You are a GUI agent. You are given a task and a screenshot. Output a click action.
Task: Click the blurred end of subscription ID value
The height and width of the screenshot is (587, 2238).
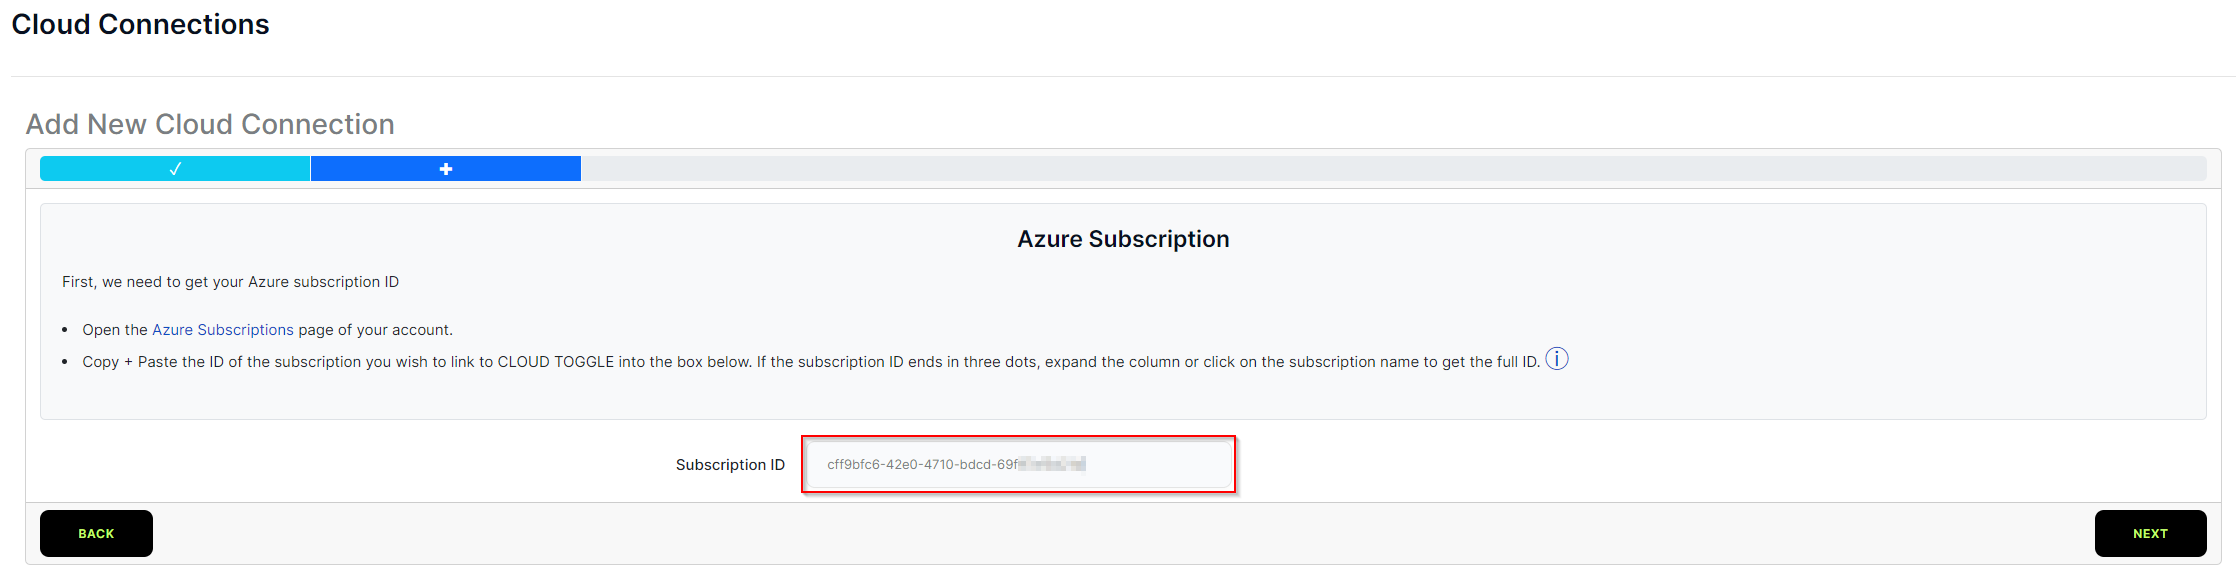click(x=1052, y=464)
